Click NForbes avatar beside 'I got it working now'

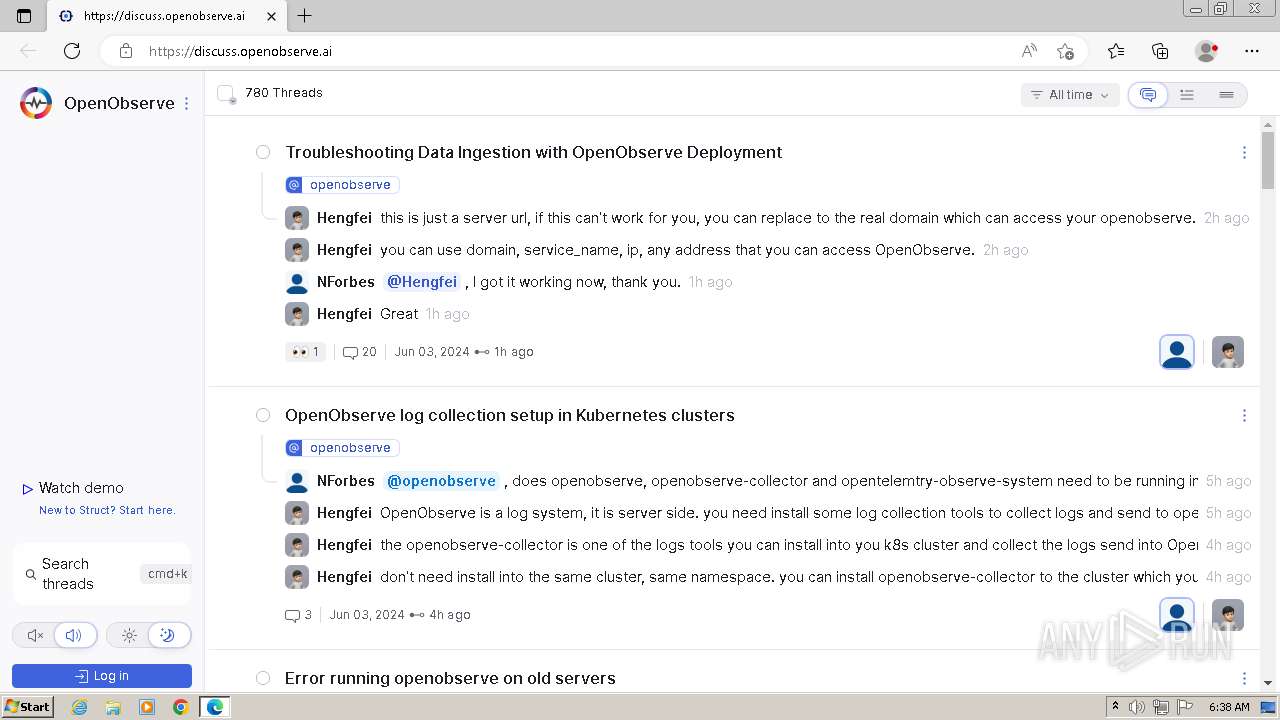[297, 282]
